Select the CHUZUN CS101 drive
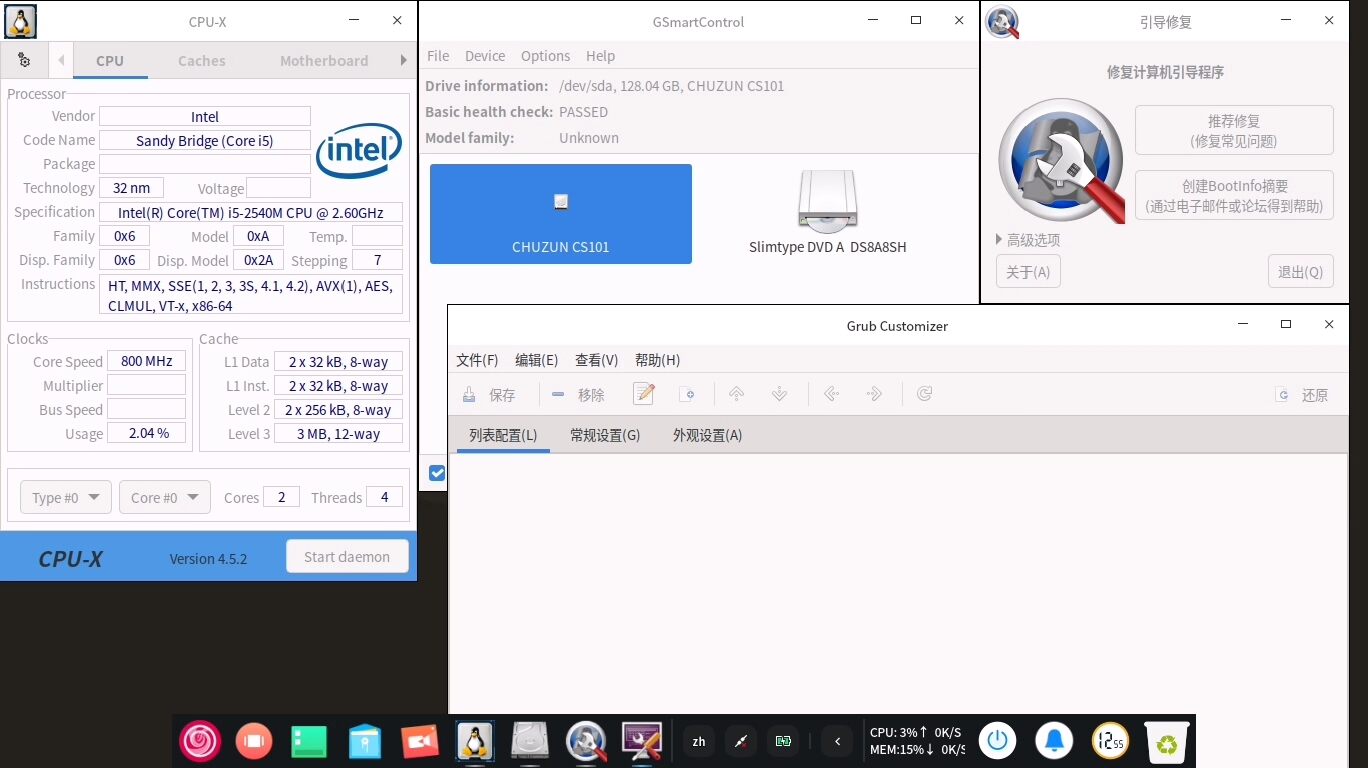 (x=560, y=214)
